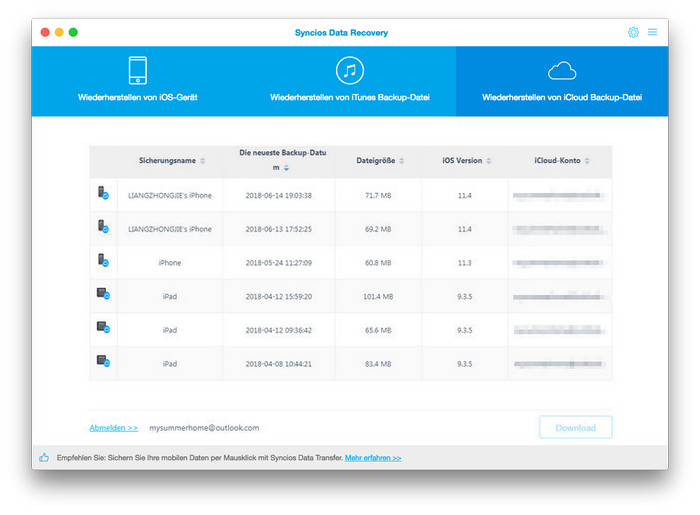Click date 2018-05-24 11:27:09
Image resolution: width=700 pixels, height=515 pixels.
pyautogui.click(x=279, y=263)
